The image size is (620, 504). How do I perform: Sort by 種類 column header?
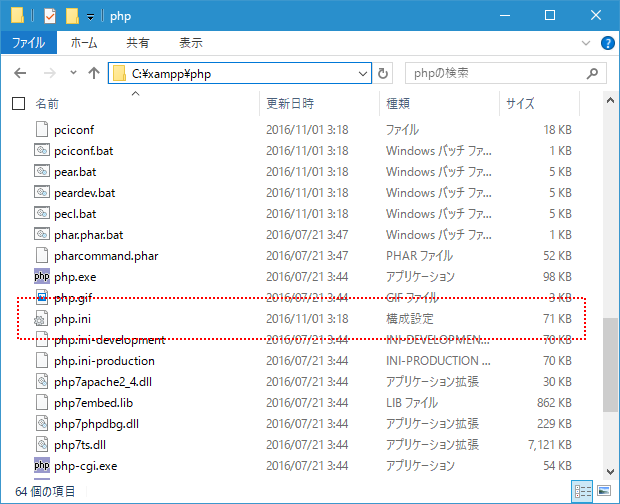tap(398, 104)
